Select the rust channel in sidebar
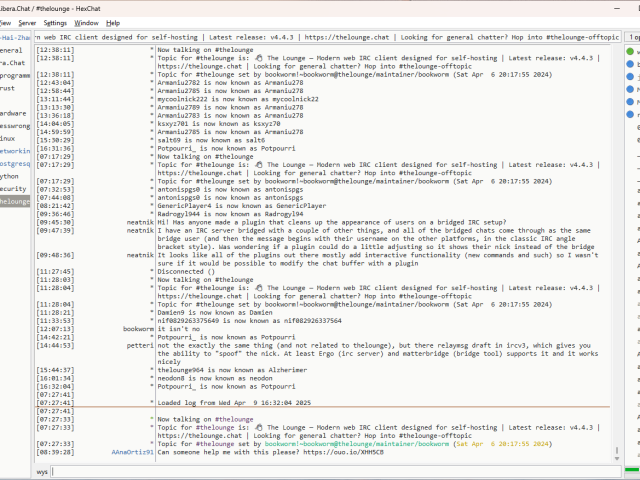 pyautogui.click(x=8, y=88)
